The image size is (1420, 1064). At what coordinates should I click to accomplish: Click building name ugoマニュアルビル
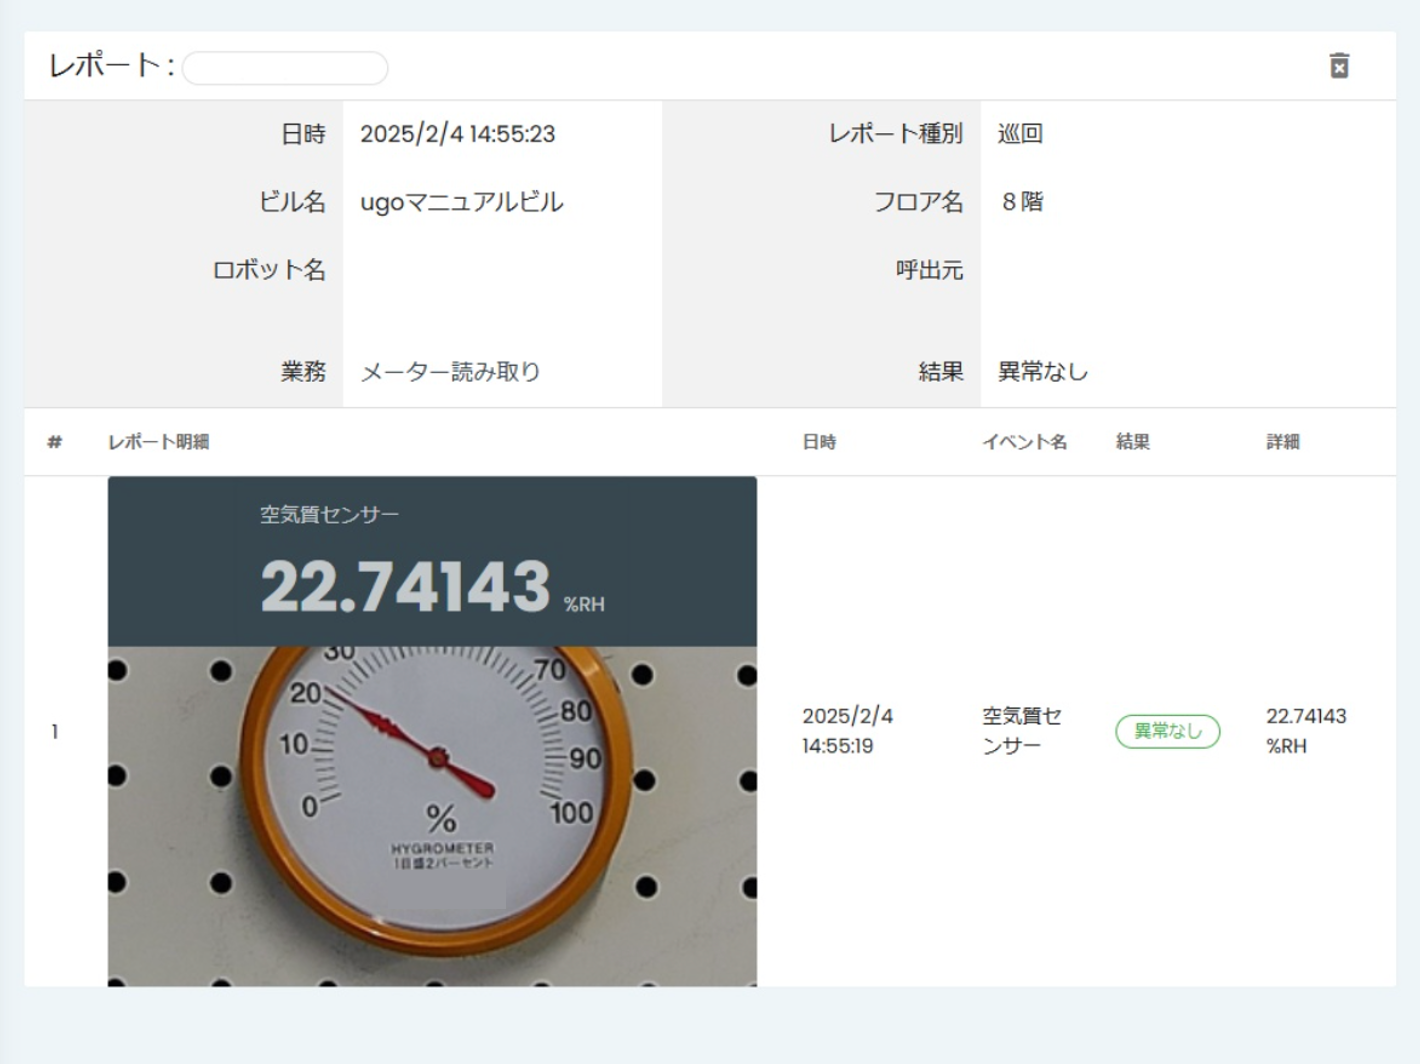click(462, 202)
